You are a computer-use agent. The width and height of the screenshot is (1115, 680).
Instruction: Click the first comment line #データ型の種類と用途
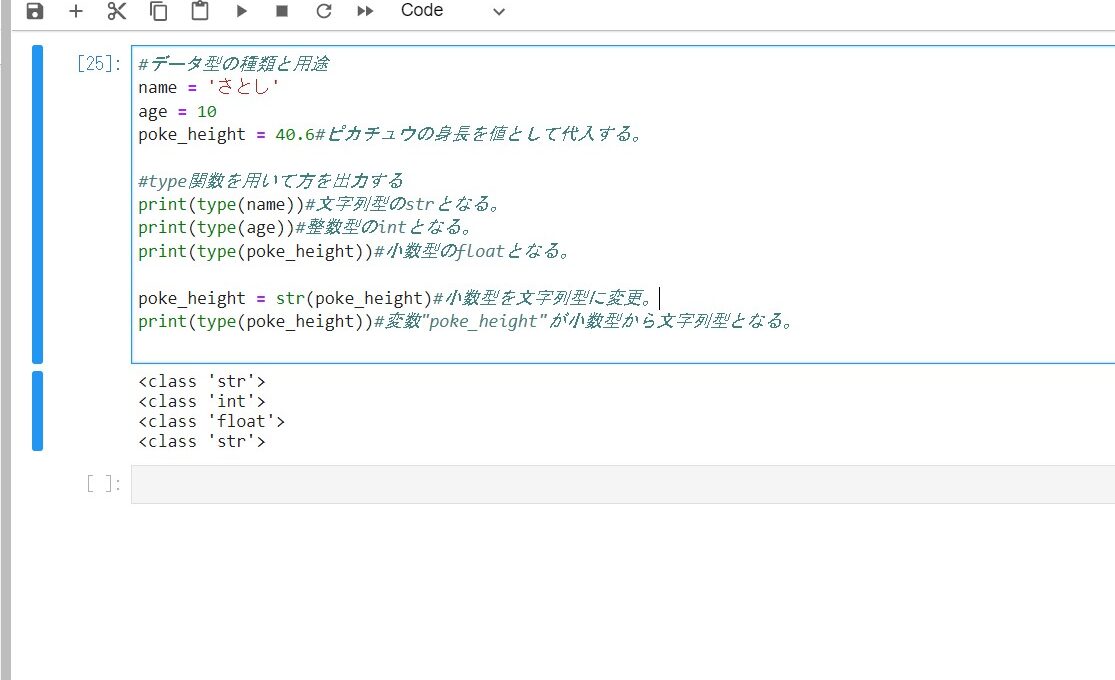click(233, 64)
